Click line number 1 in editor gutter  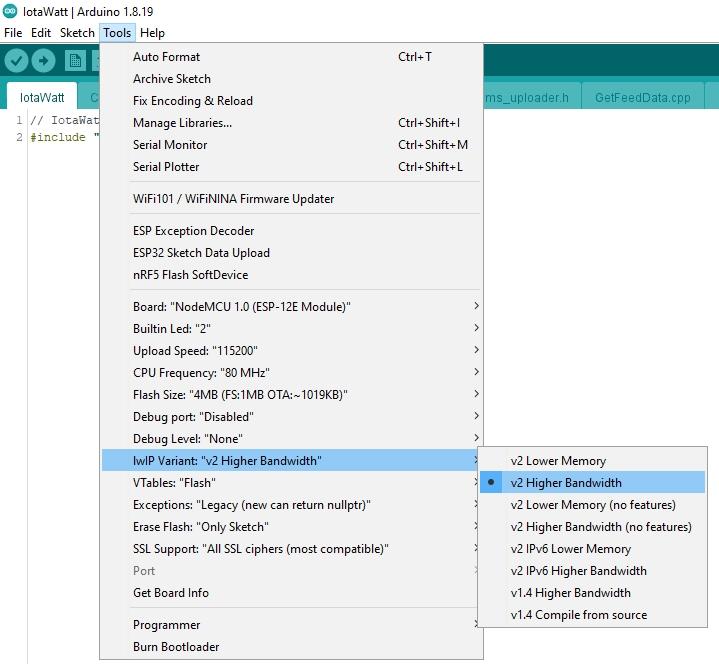coord(19,120)
